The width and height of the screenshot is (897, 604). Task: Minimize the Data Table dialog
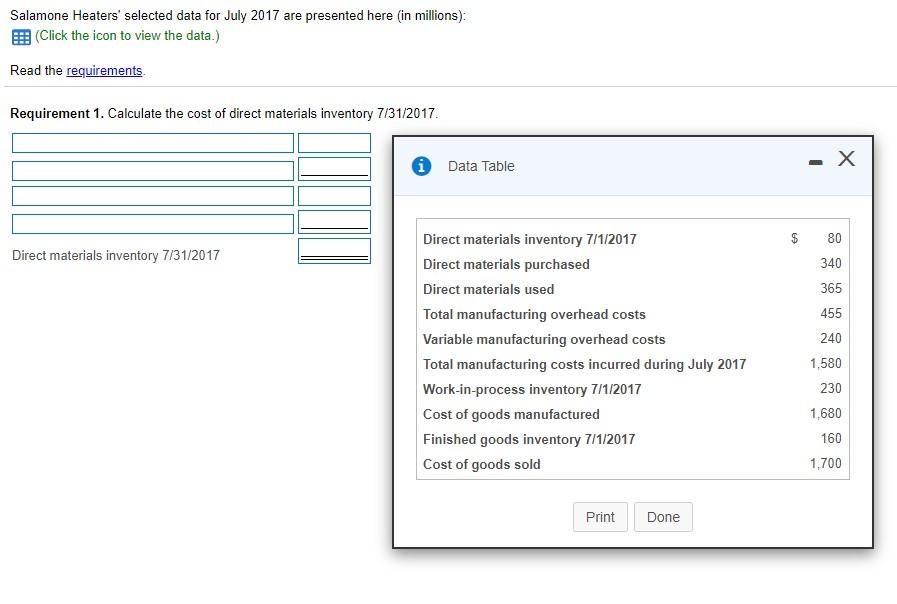pos(815,163)
